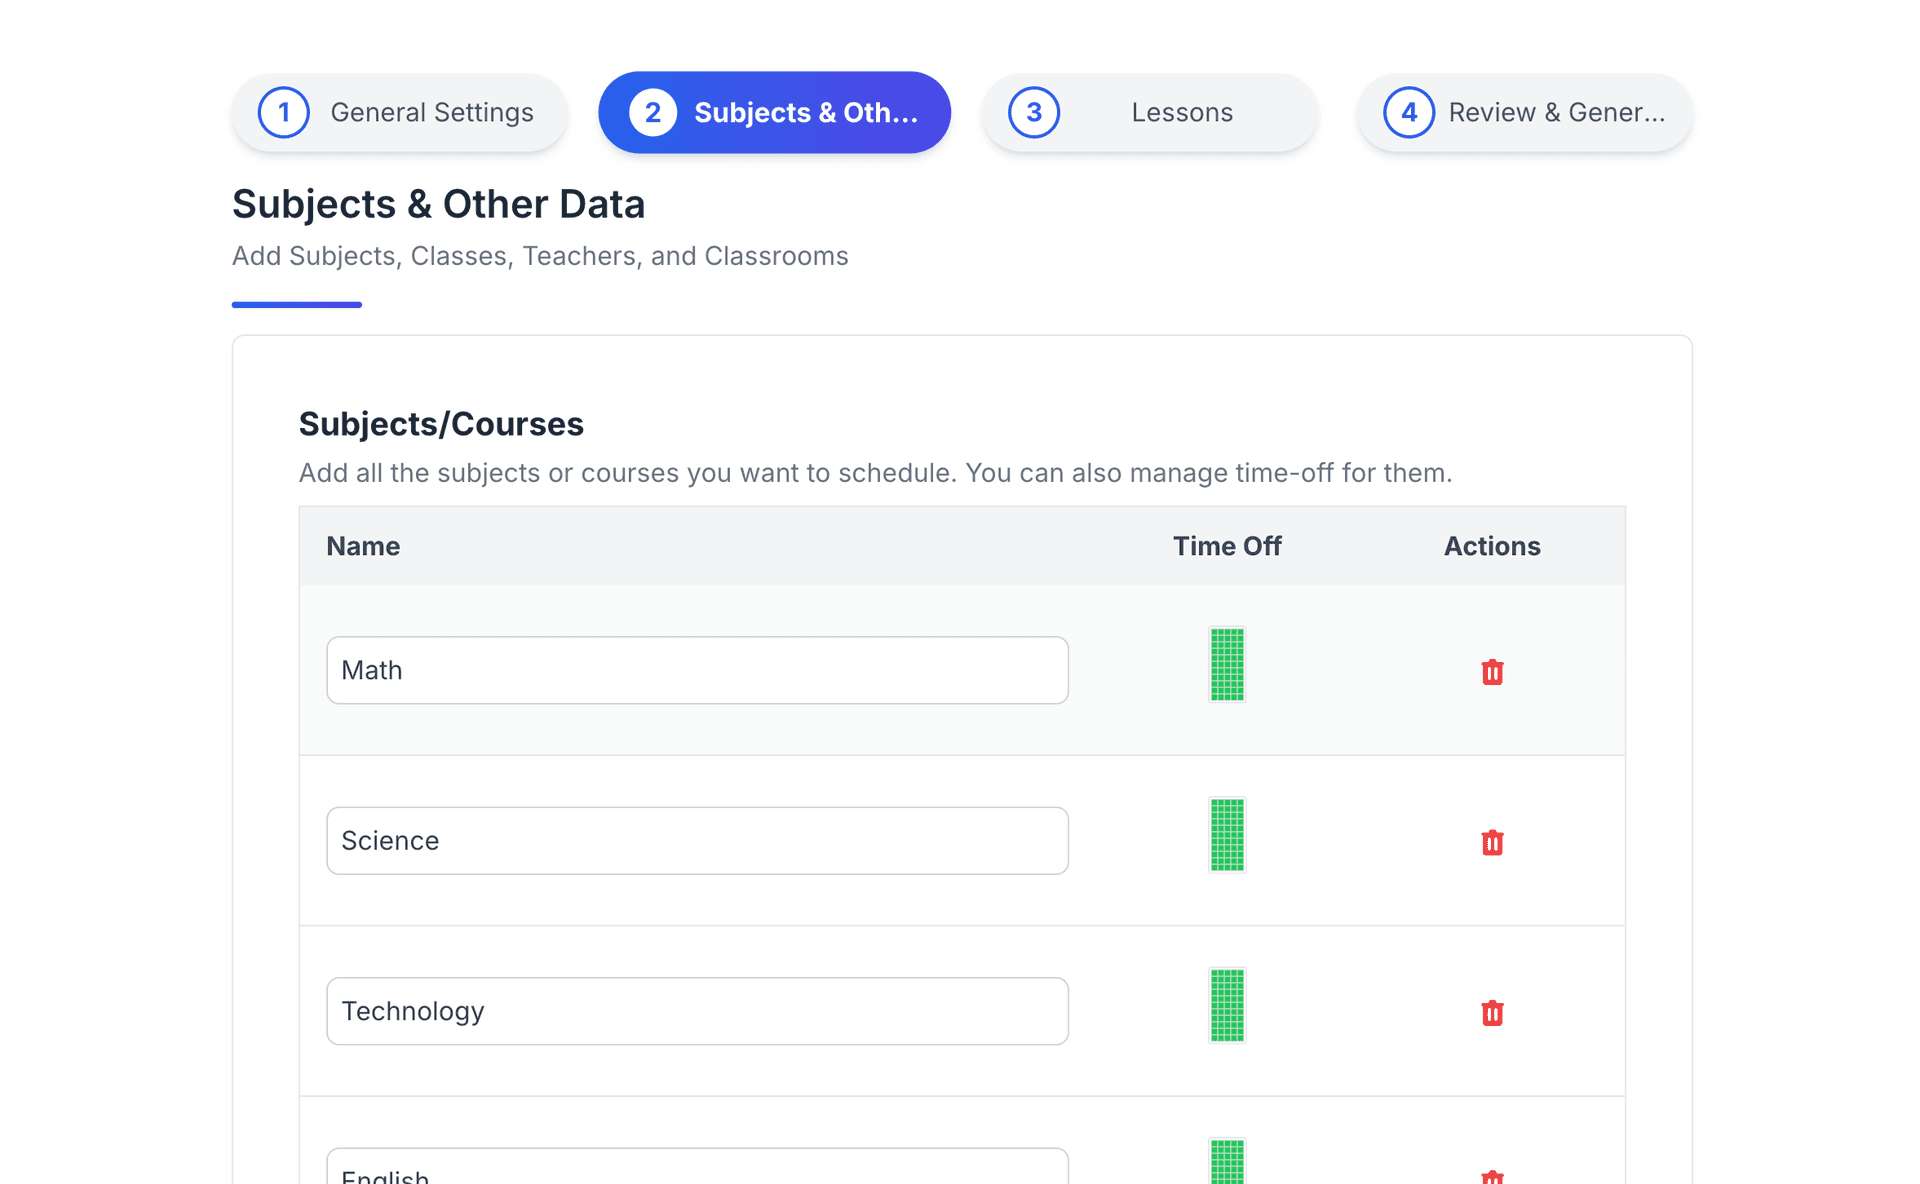
Task: Click the Science subject name field
Action: [697, 840]
